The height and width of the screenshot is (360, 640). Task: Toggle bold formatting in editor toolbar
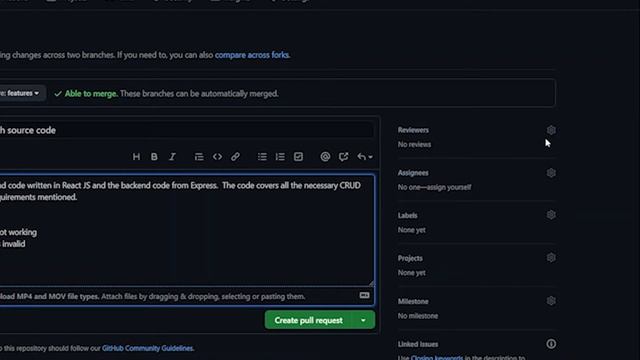coord(154,157)
